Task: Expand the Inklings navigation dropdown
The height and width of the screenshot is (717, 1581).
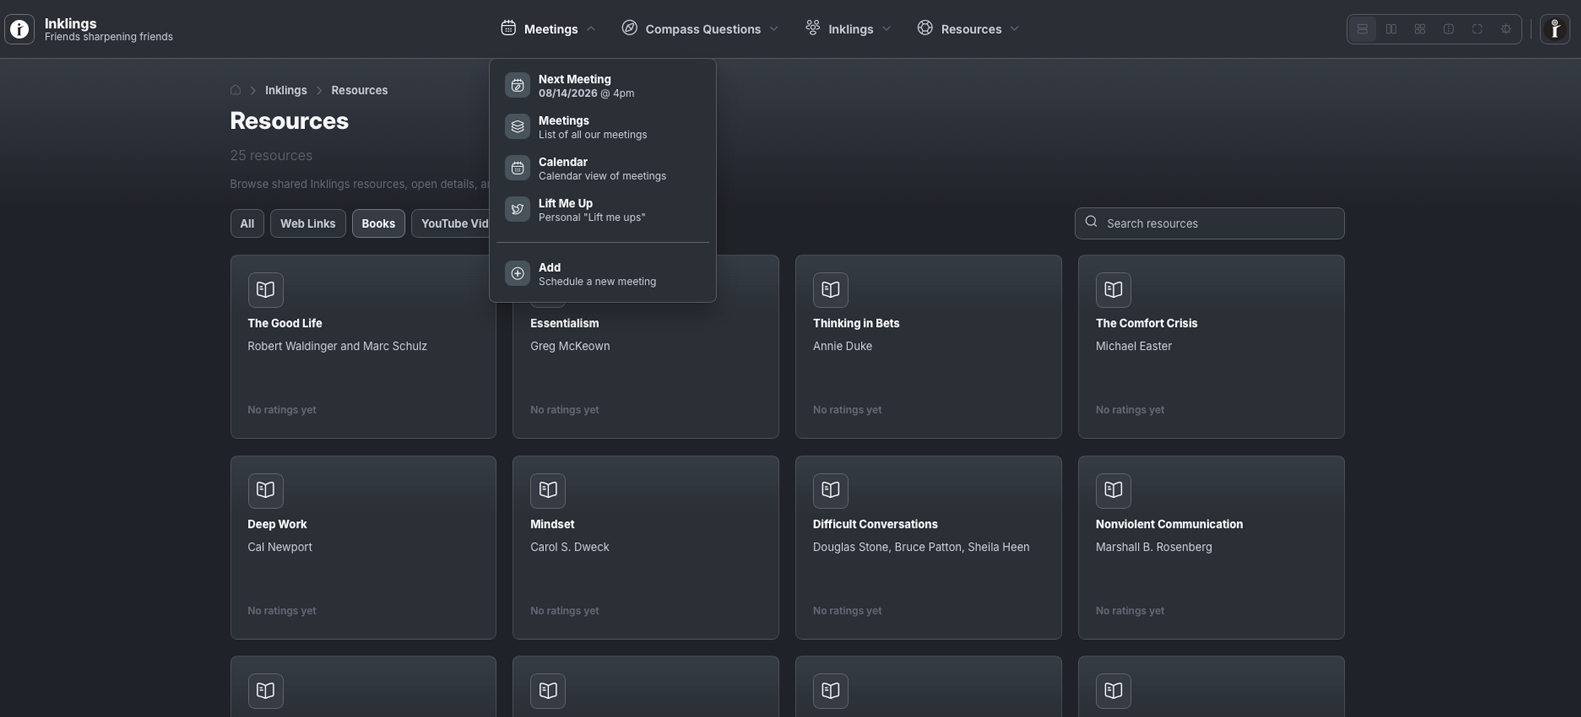Action: click(848, 29)
